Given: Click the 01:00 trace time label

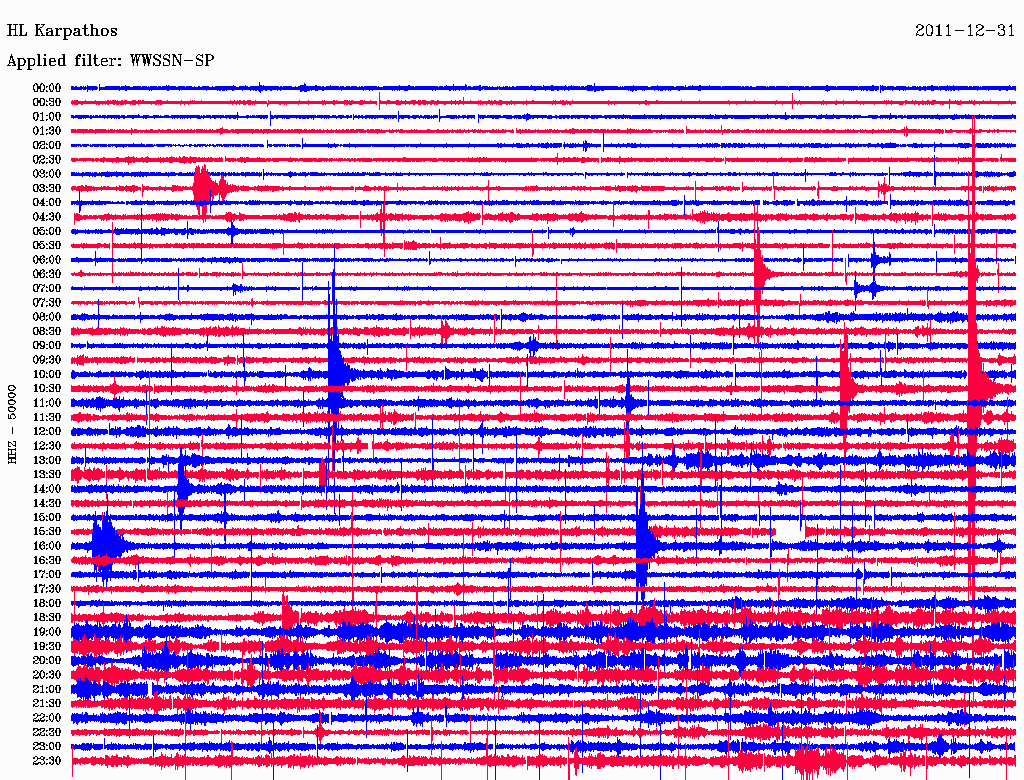Looking at the screenshot, I should tap(46, 116).
